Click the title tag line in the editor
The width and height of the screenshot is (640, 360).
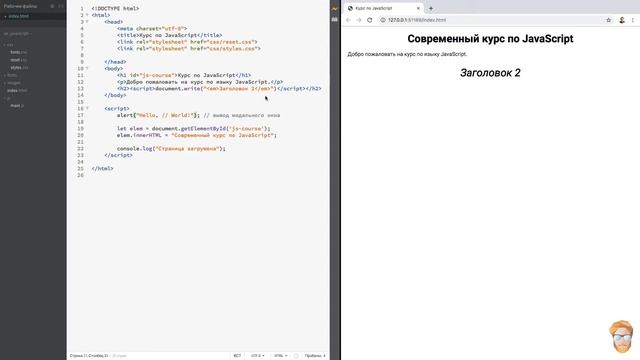169,36
